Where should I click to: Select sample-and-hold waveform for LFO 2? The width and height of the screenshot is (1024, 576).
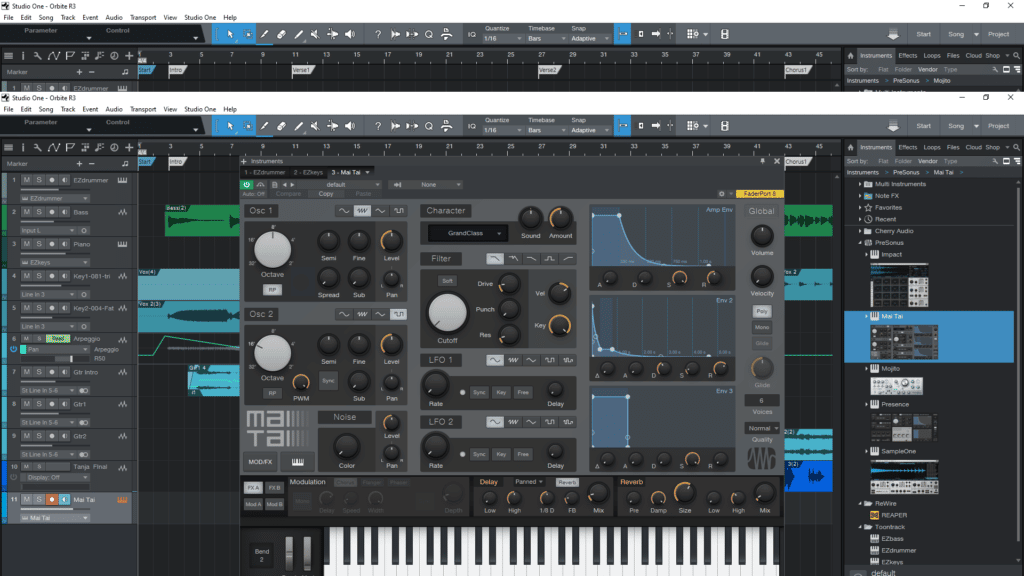coord(568,422)
